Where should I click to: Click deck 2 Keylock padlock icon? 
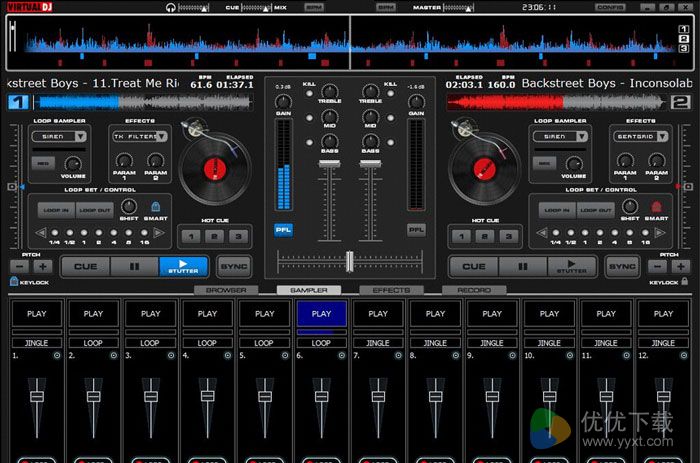[x=684, y=281]
